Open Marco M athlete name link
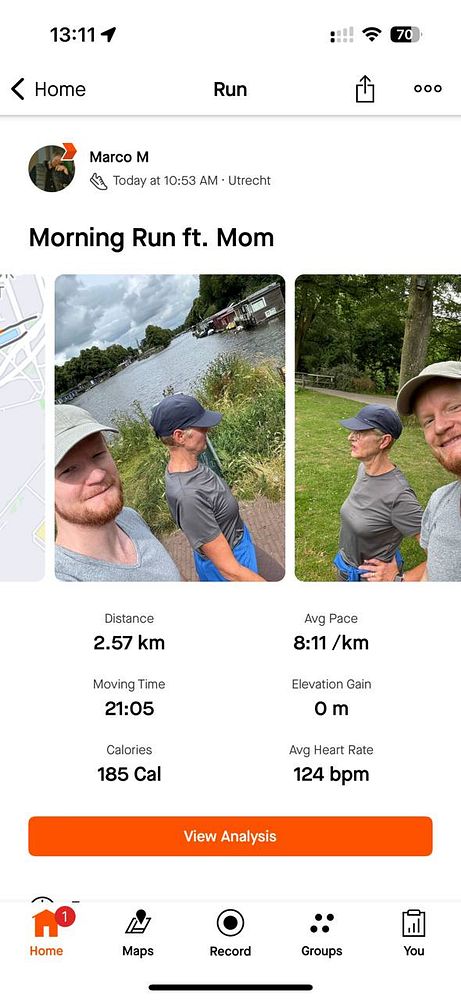 [x=119, y=157]
